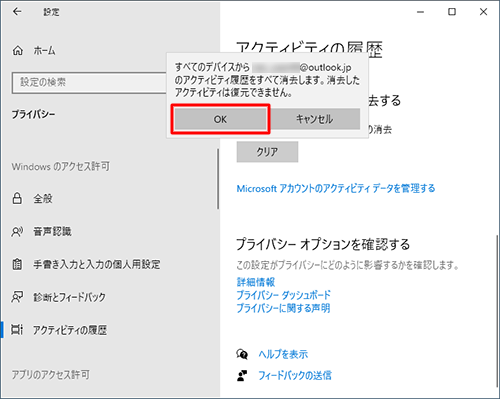Viewport: 500px width, 399px height.
Task: Click the プライバシー sidebar heading
Action: (x=34, y=114)
